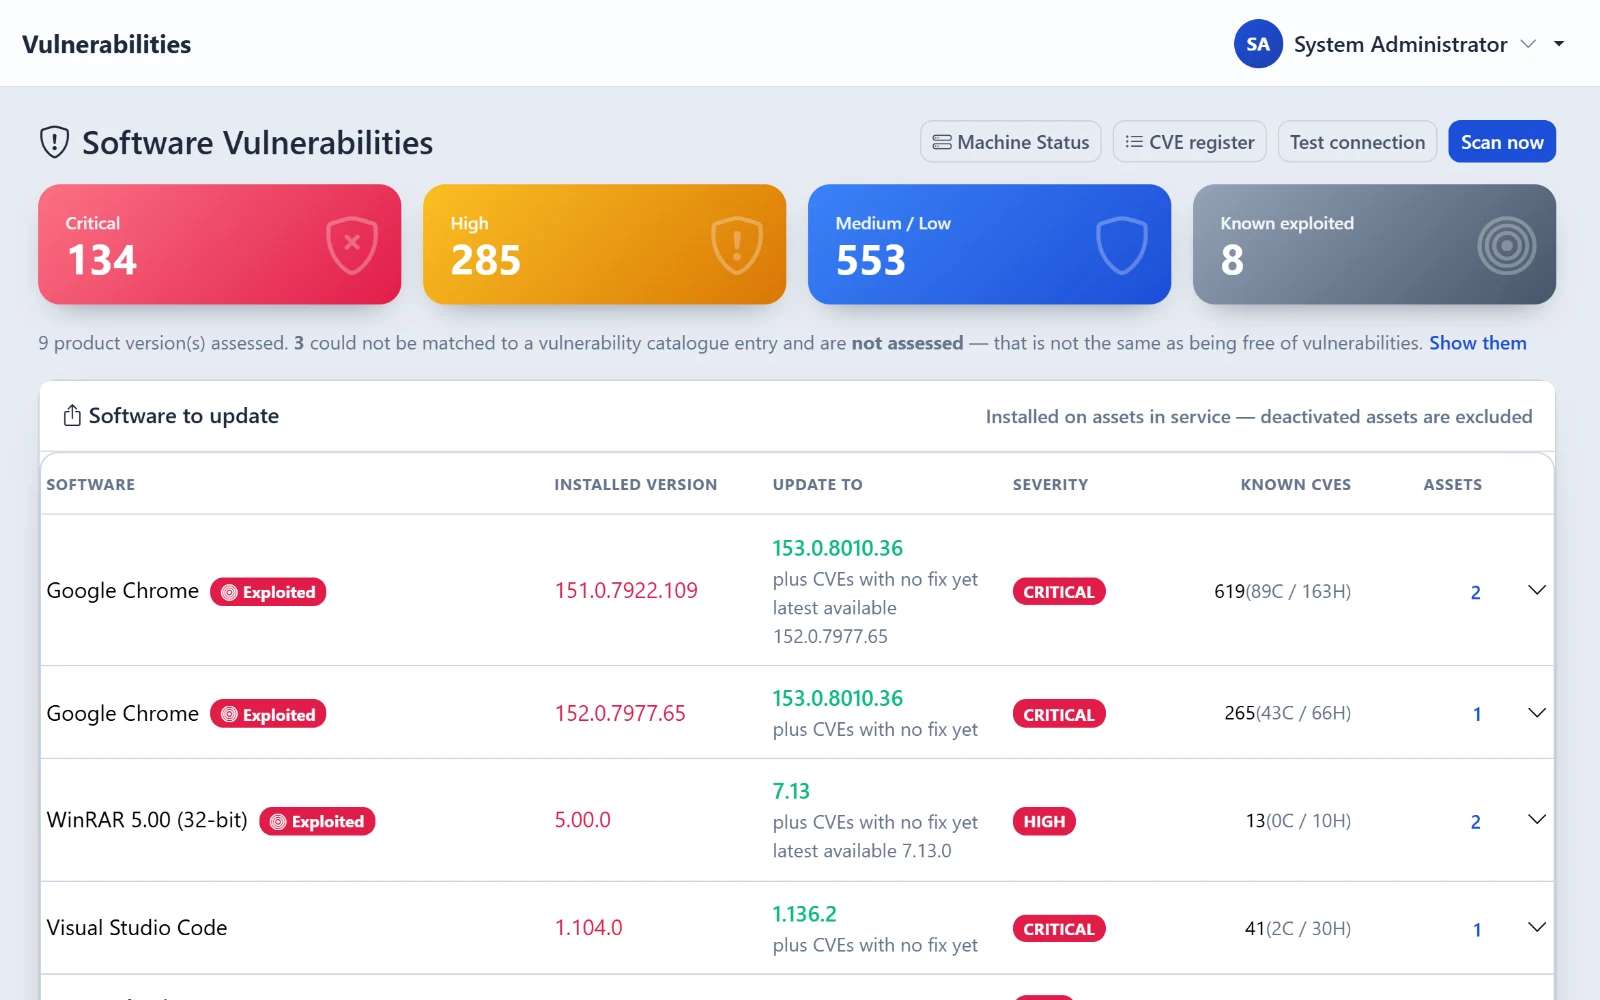
Task: Expand the WinRAR 5.00 (32-bit) row
Action: (1537, 820)
